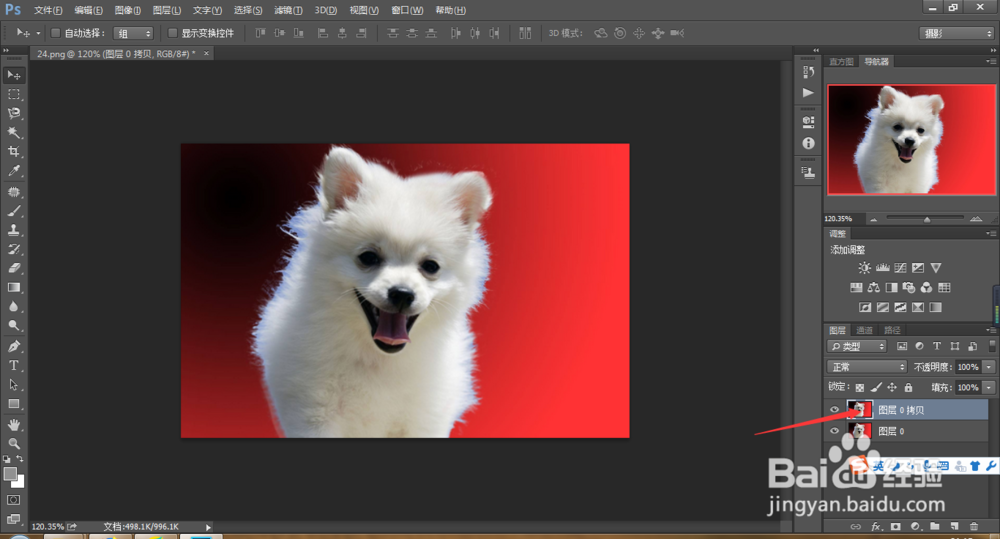Click the navigator preview thumbnail

point(911,139)
